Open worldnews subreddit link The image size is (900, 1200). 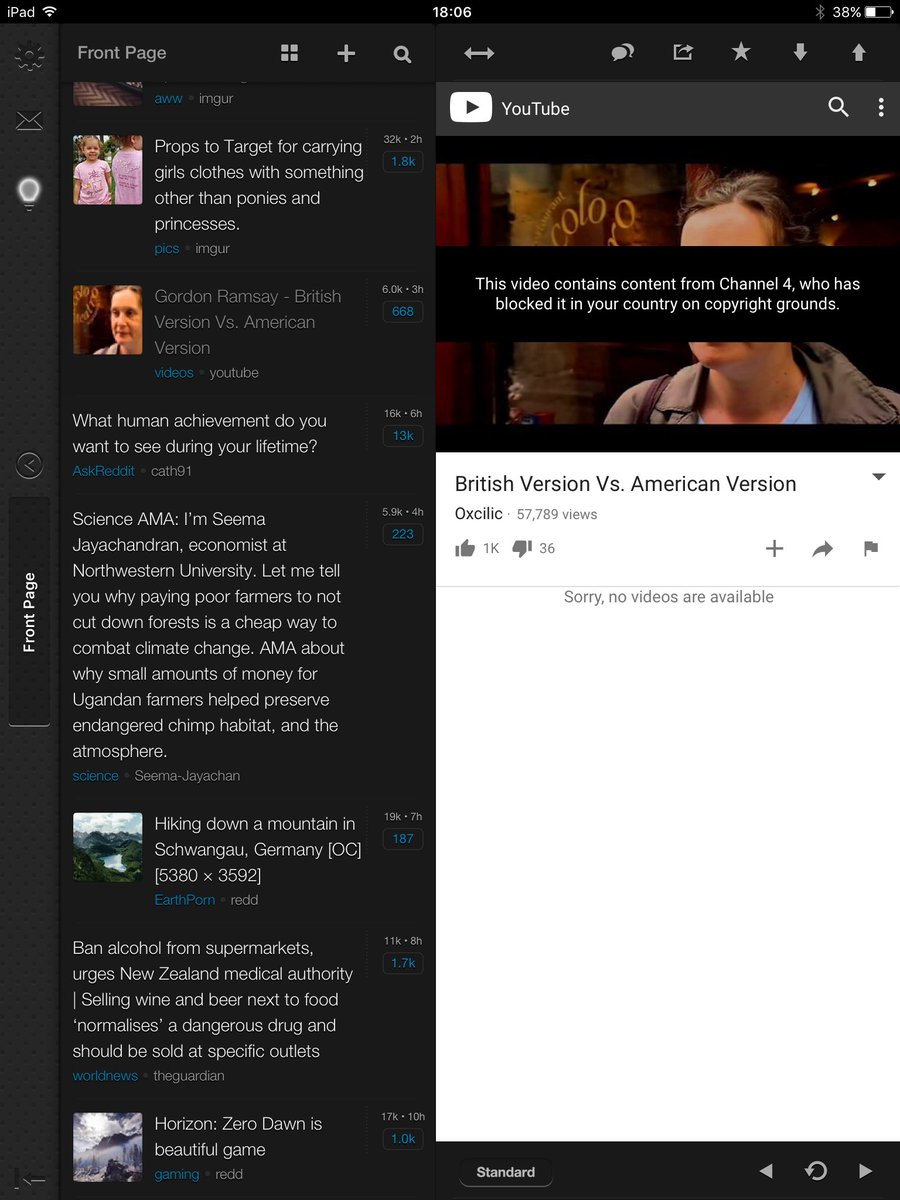105,1075
